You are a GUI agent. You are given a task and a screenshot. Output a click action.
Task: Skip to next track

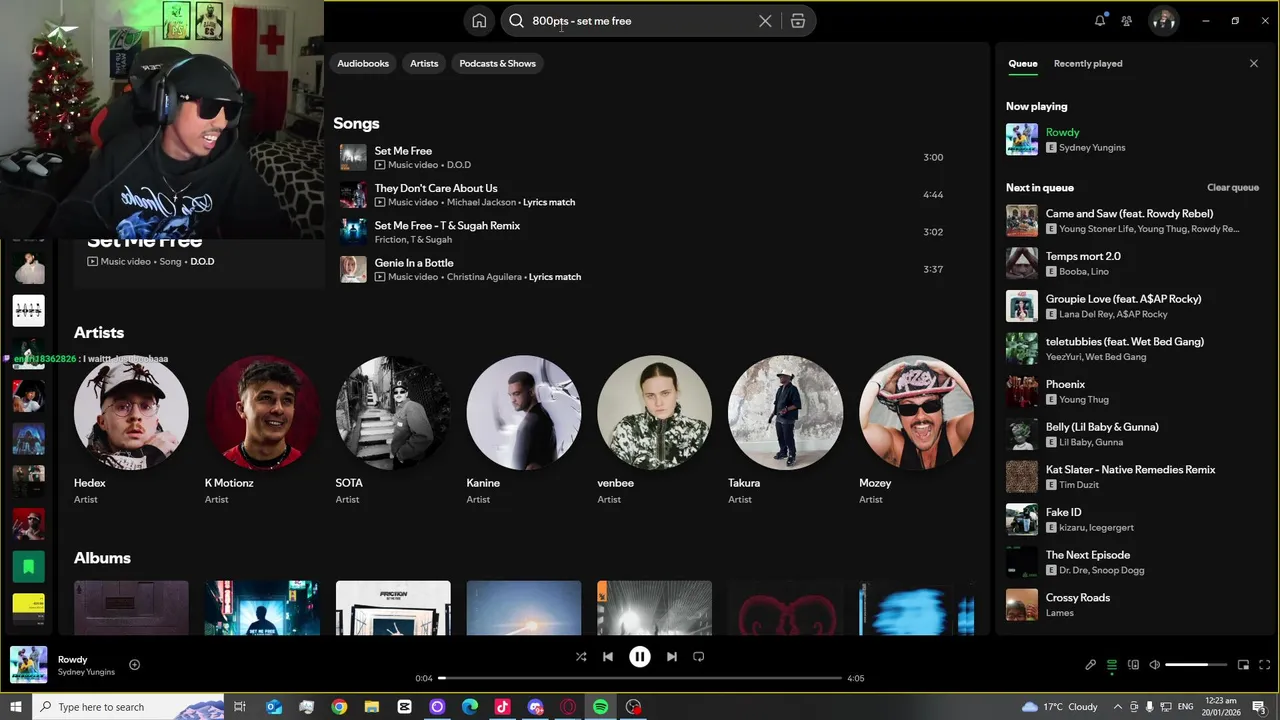click(672, 657)
